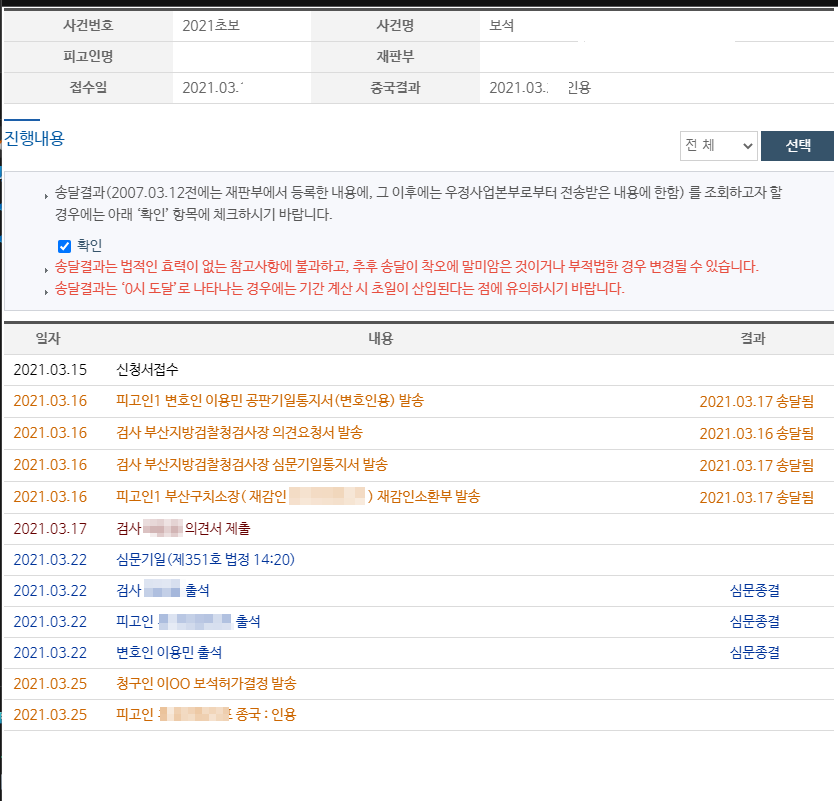Open the 의견요청서 발송 entry
This screenshot has height=801, width=838.
coord(239,433)
